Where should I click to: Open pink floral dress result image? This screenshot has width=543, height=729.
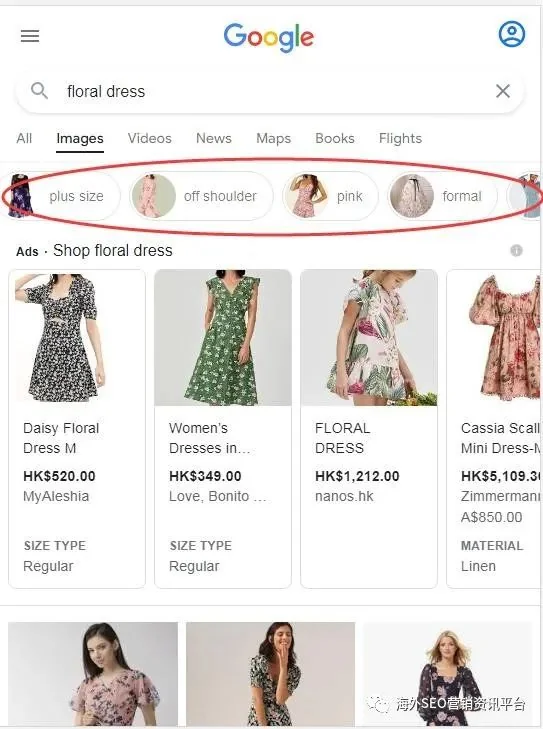[93, 674]
